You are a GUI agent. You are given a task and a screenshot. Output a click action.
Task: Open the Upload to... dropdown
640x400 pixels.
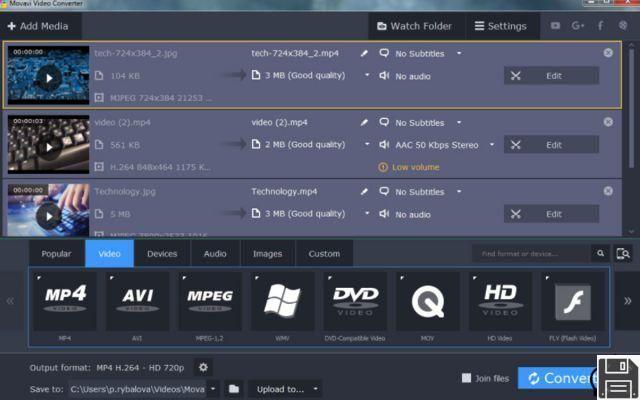[x=285, y=389]
